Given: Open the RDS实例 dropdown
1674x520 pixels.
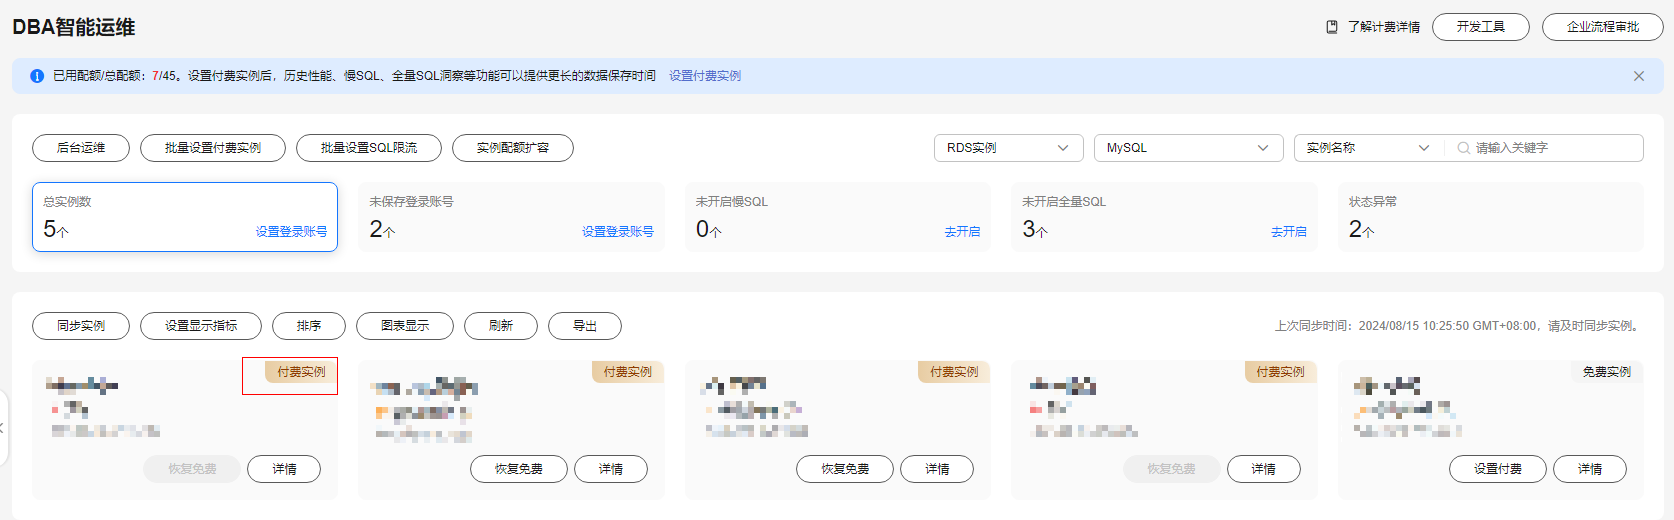Looking at the screenshot, I should coord(1009,148).
